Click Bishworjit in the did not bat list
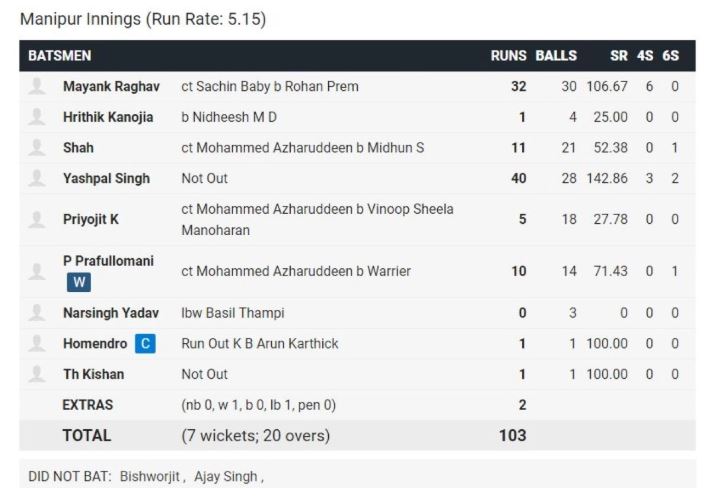 click(x=150, y=476)
